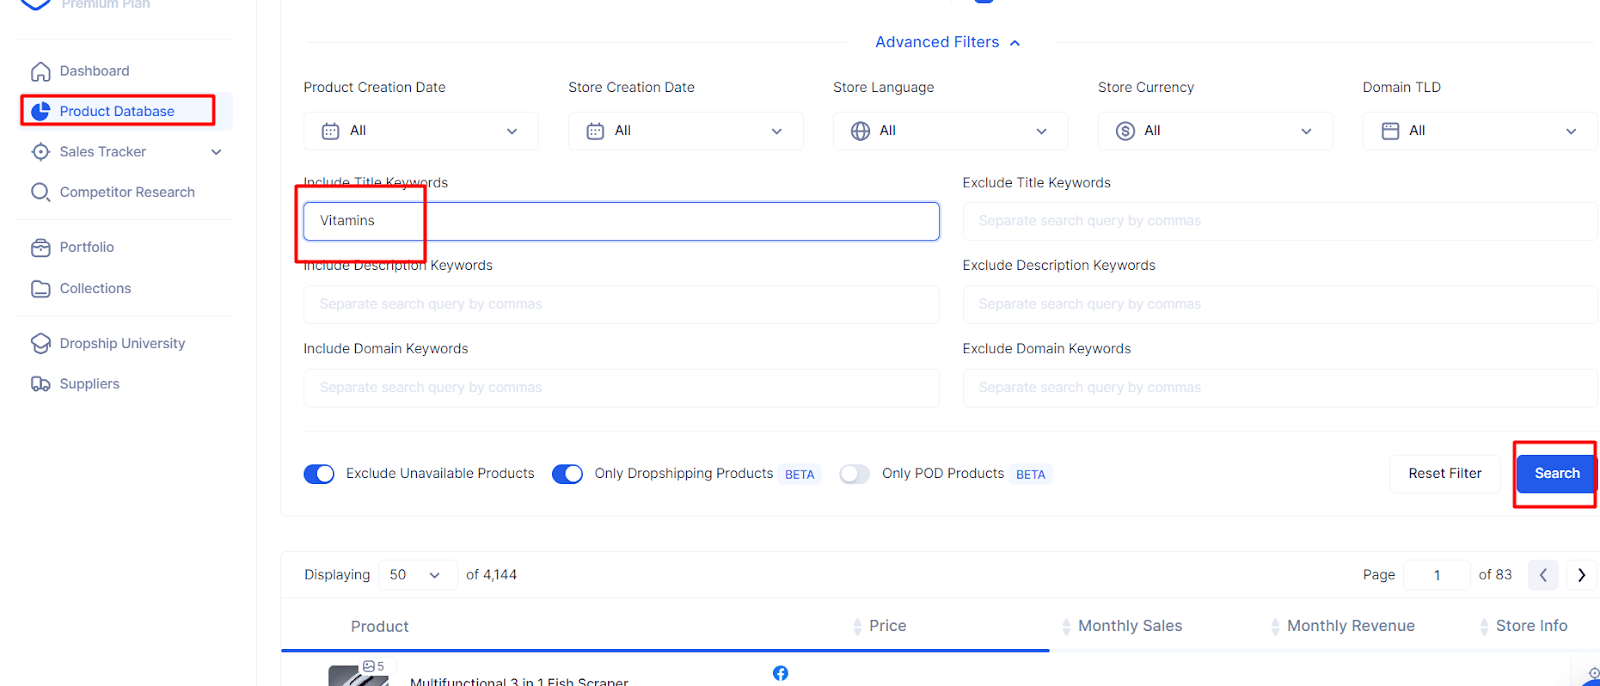Click the Dropship University graduation icon
Image resolution: width=1600 pixels, height=686 pixels.
pyautogui.click(x=40, y=343)
